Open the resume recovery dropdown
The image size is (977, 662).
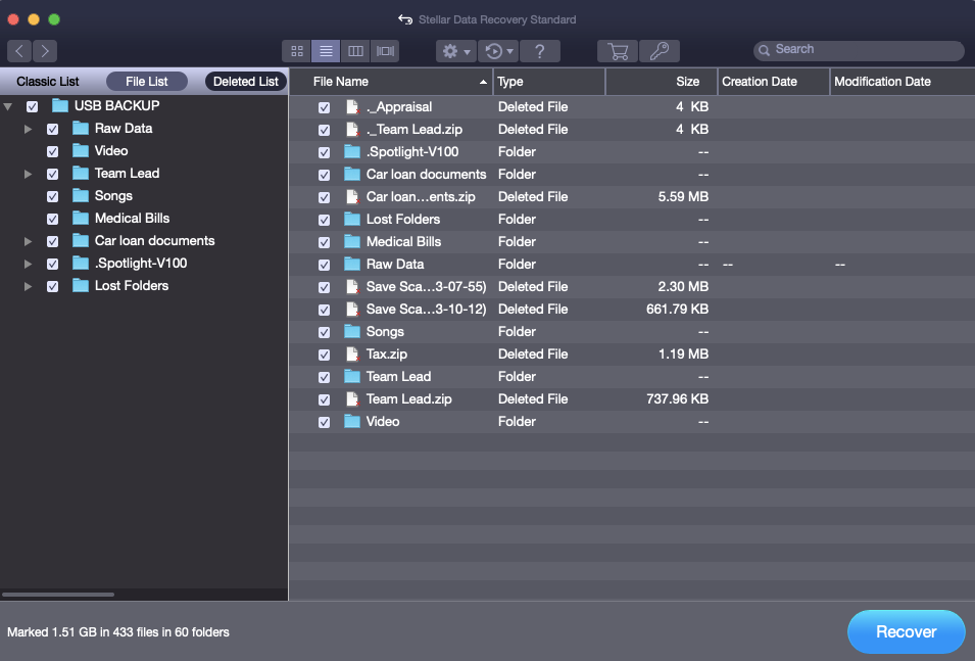click(x=497, y=50)
